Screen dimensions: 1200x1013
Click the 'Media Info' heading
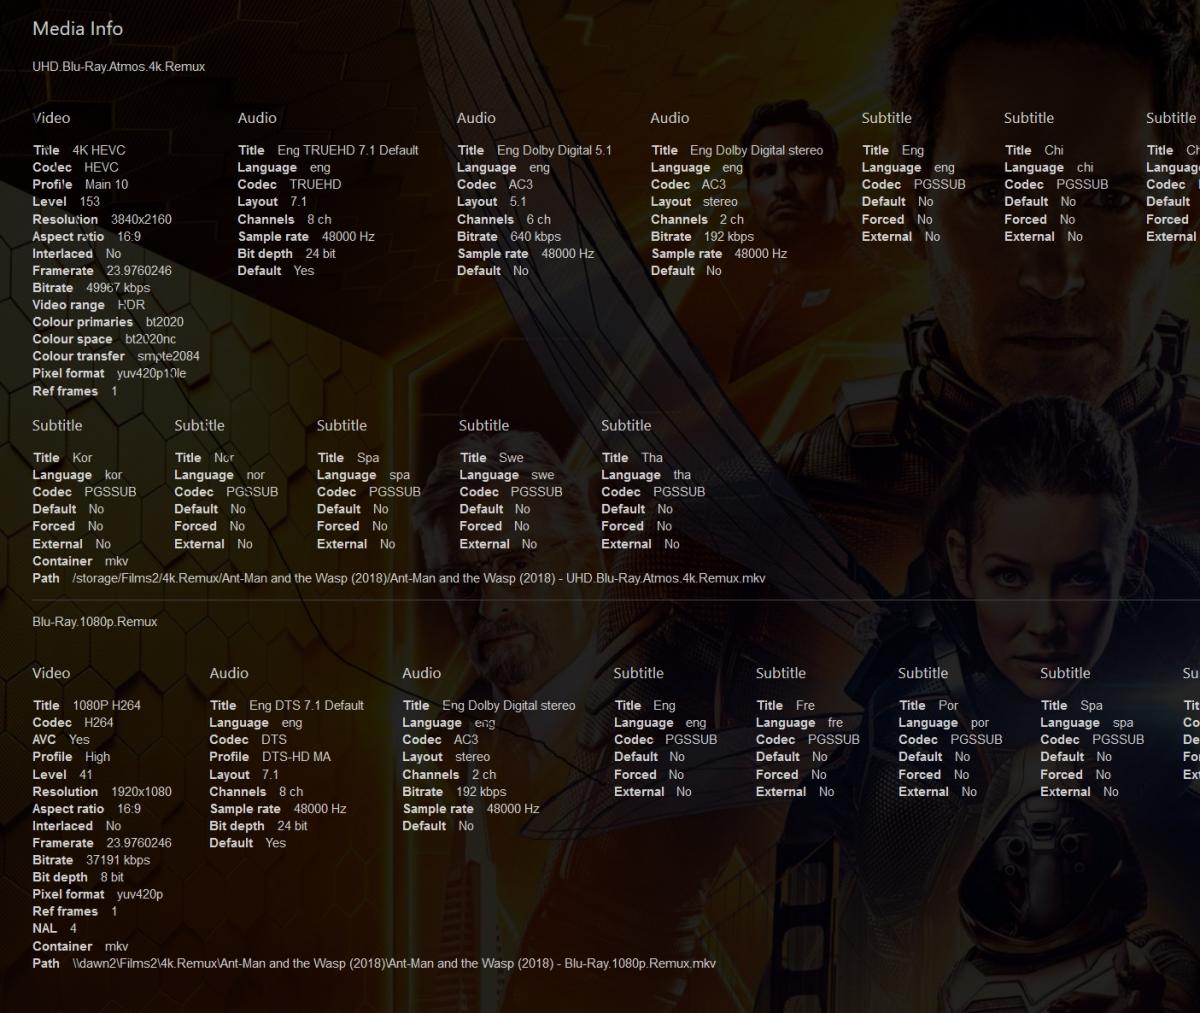pos(78,28)
